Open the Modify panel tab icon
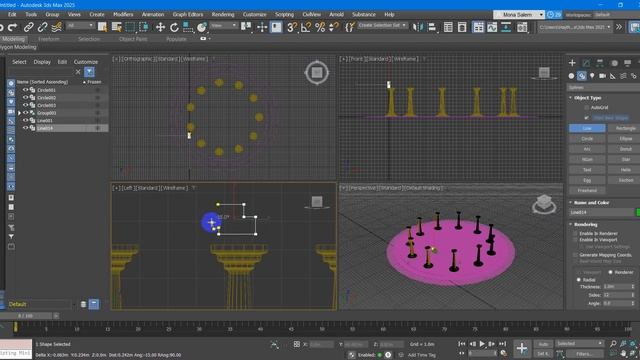The image size is (640, 360). coord(586,63)
